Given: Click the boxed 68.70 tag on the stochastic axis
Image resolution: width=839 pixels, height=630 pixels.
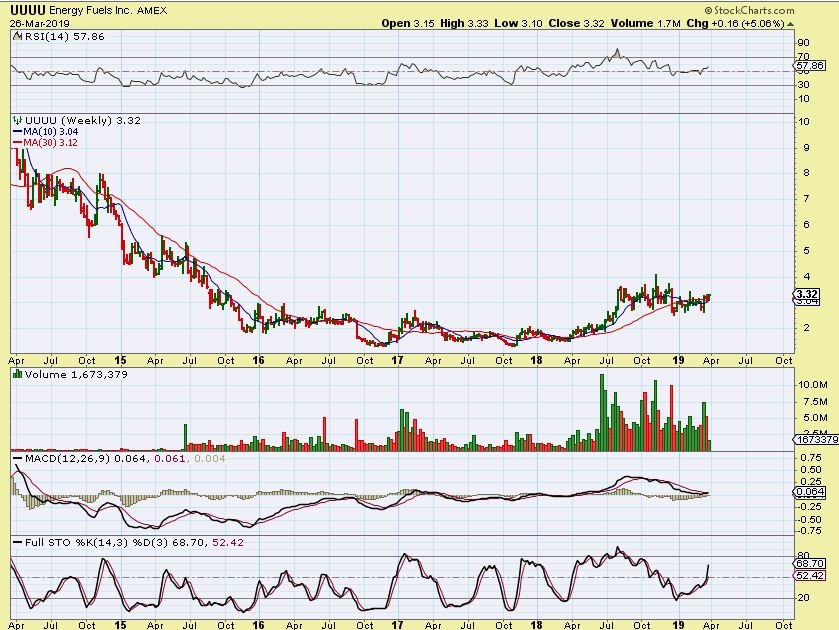Looking at the screenshot, I should [x=810, y=563].
